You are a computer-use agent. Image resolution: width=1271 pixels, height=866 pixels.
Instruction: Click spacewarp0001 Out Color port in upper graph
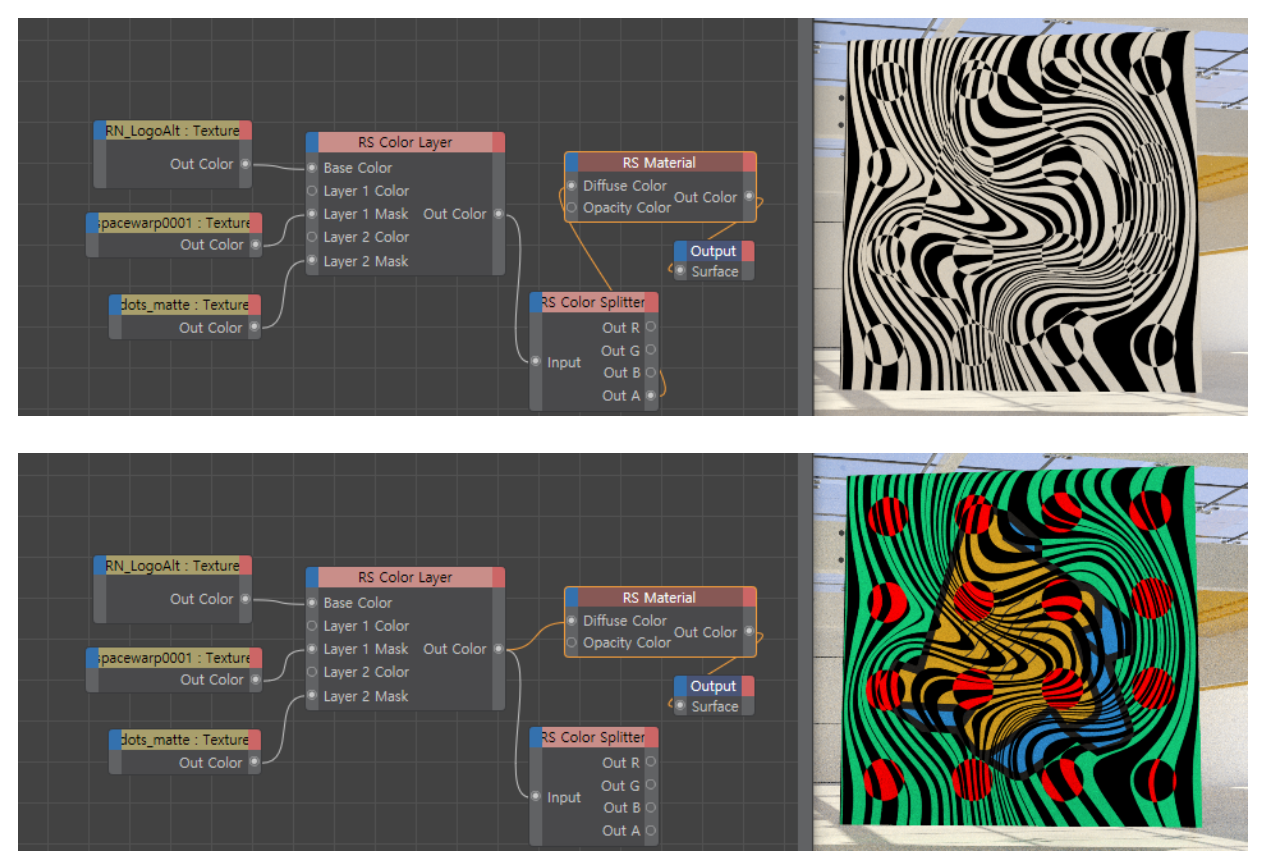pyautogui.click(x=255, y=244)
